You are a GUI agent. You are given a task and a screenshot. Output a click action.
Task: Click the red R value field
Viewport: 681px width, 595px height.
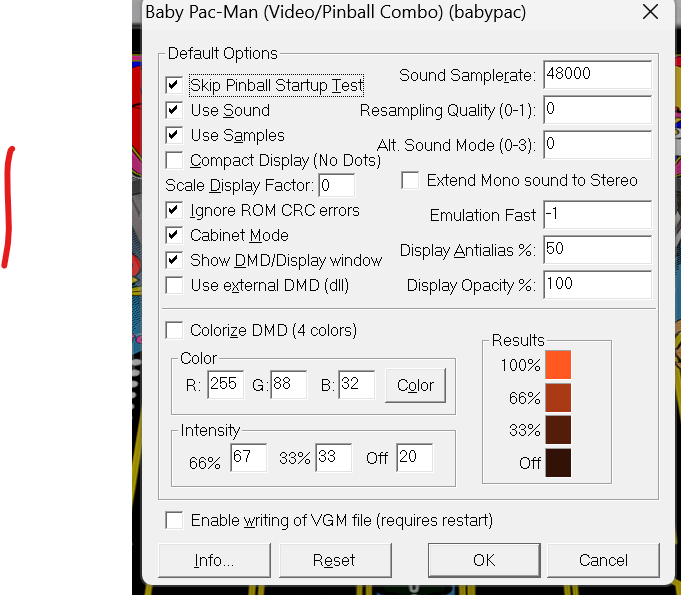coord(225,384)
